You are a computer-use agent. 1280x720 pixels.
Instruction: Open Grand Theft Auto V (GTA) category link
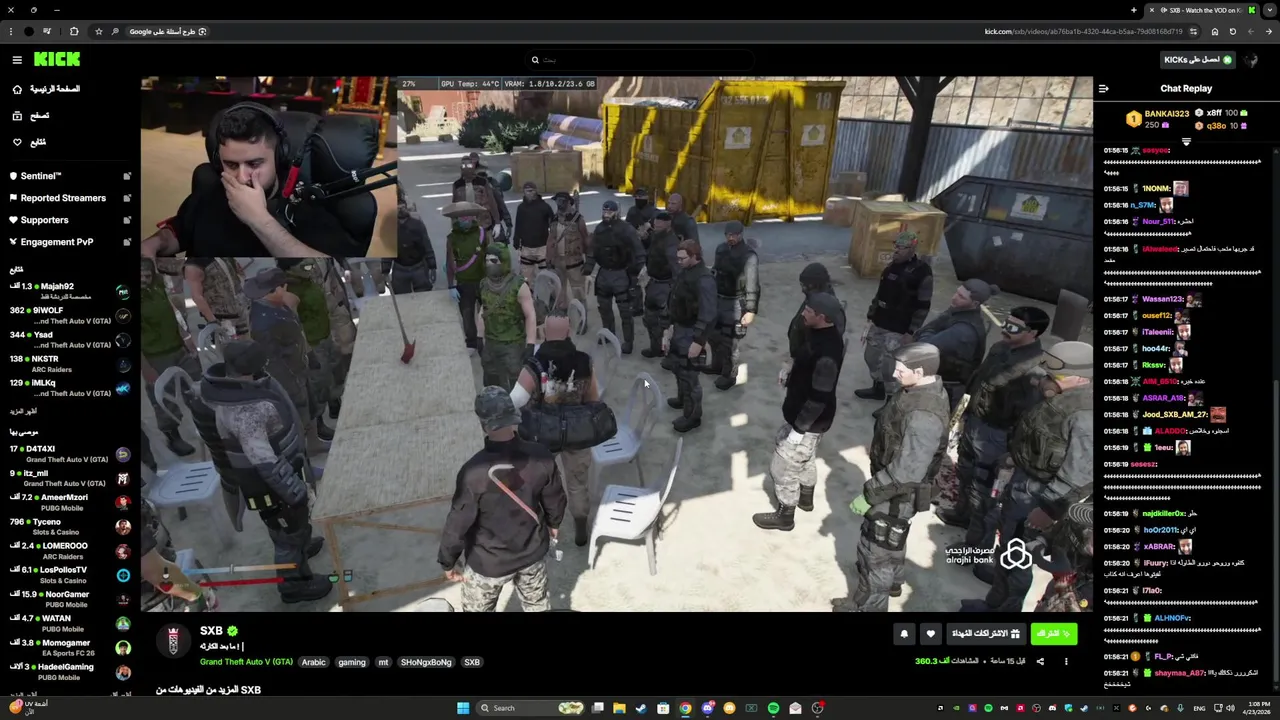[246, 662]
